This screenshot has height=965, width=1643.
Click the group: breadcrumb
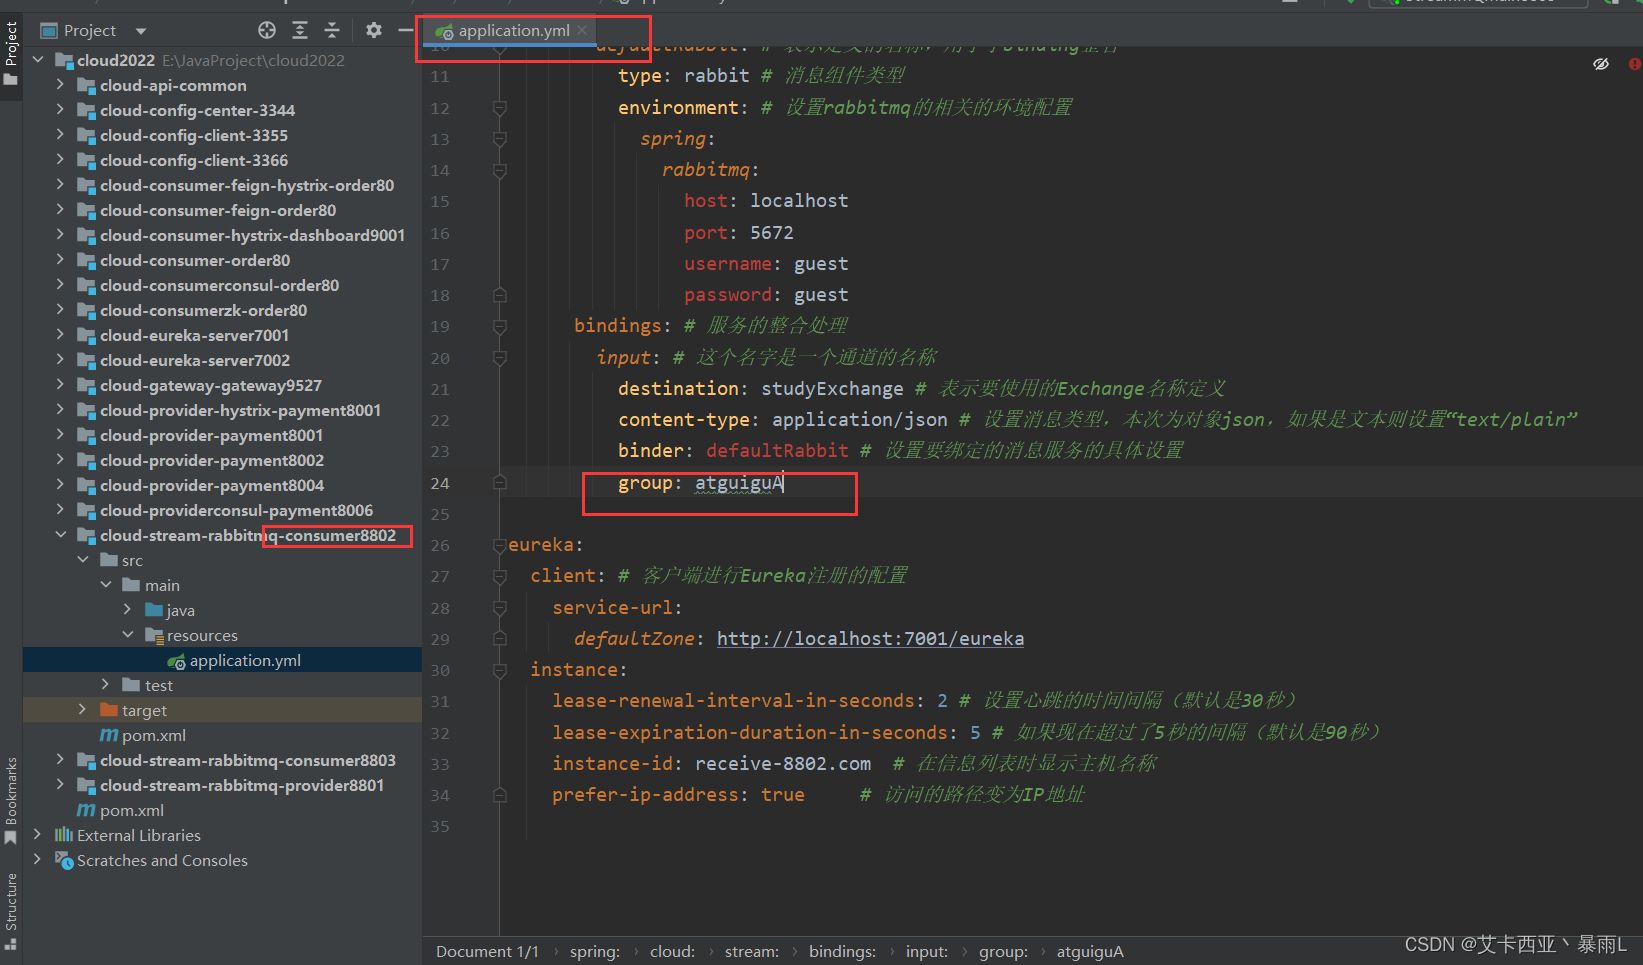click(1003, 951)
